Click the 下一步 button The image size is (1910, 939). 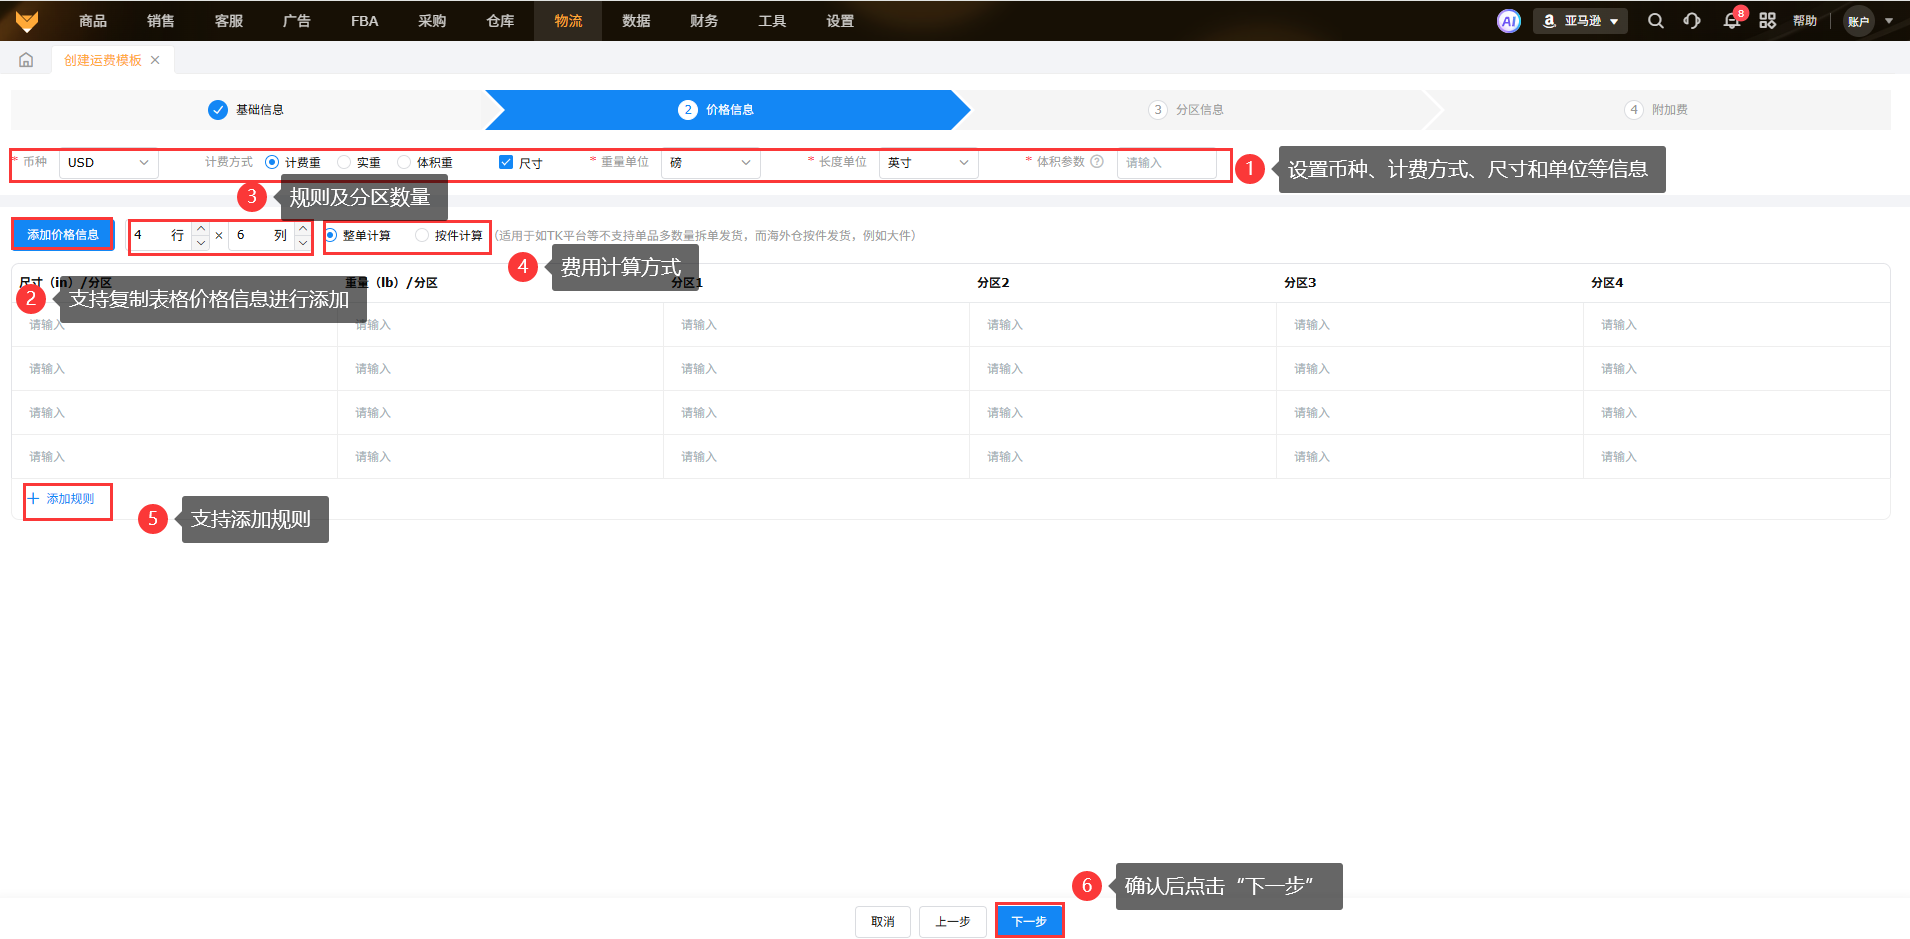(1029, 922)
